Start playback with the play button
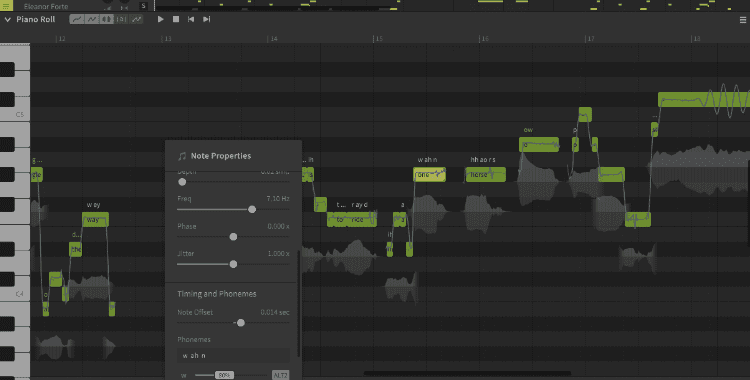The height and width of the screenshot is (380, 750). coord(161,19)
